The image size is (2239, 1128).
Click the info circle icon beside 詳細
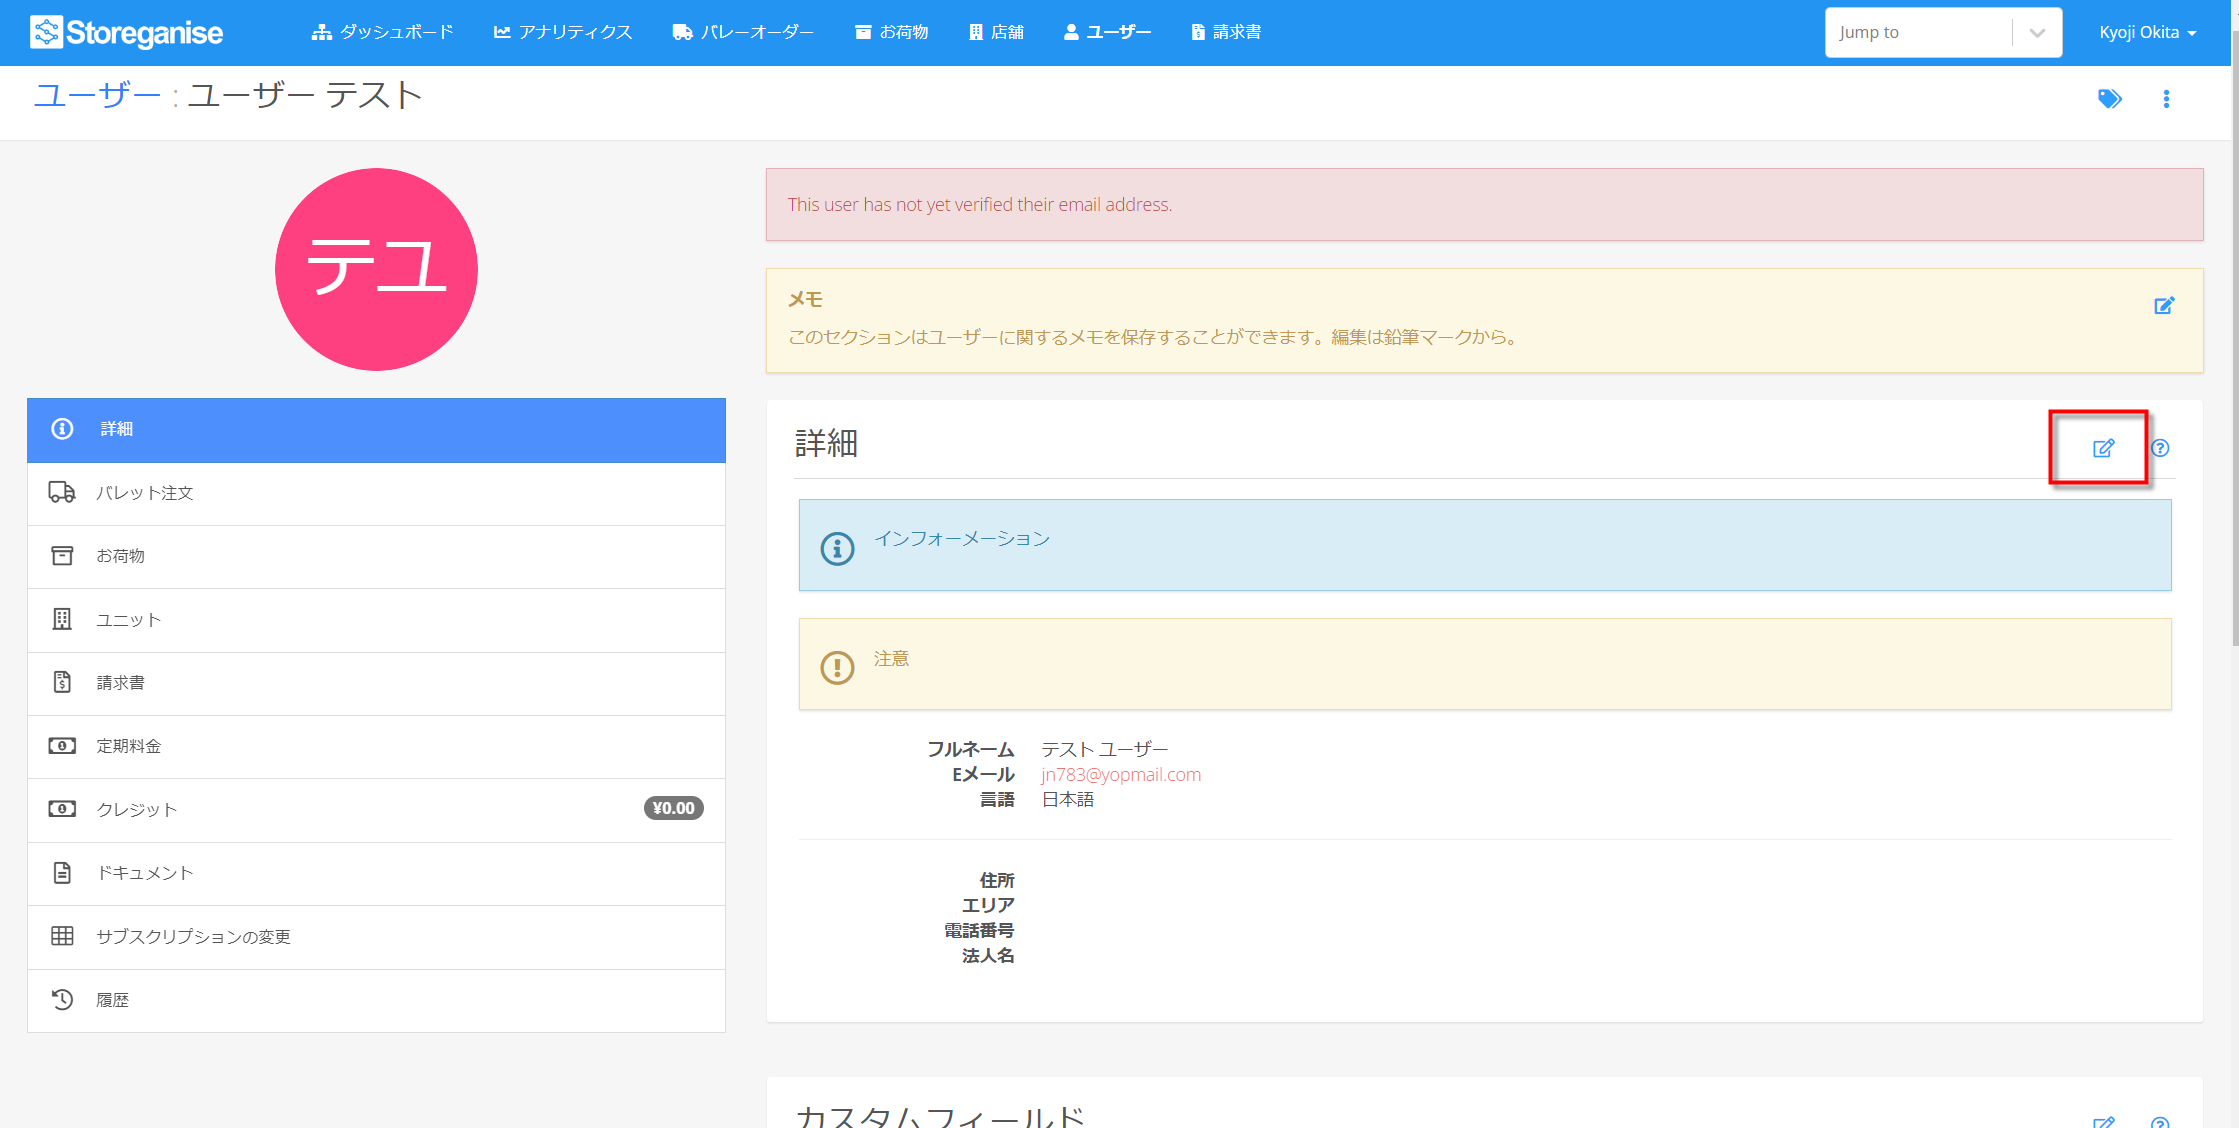click(62, 429)
